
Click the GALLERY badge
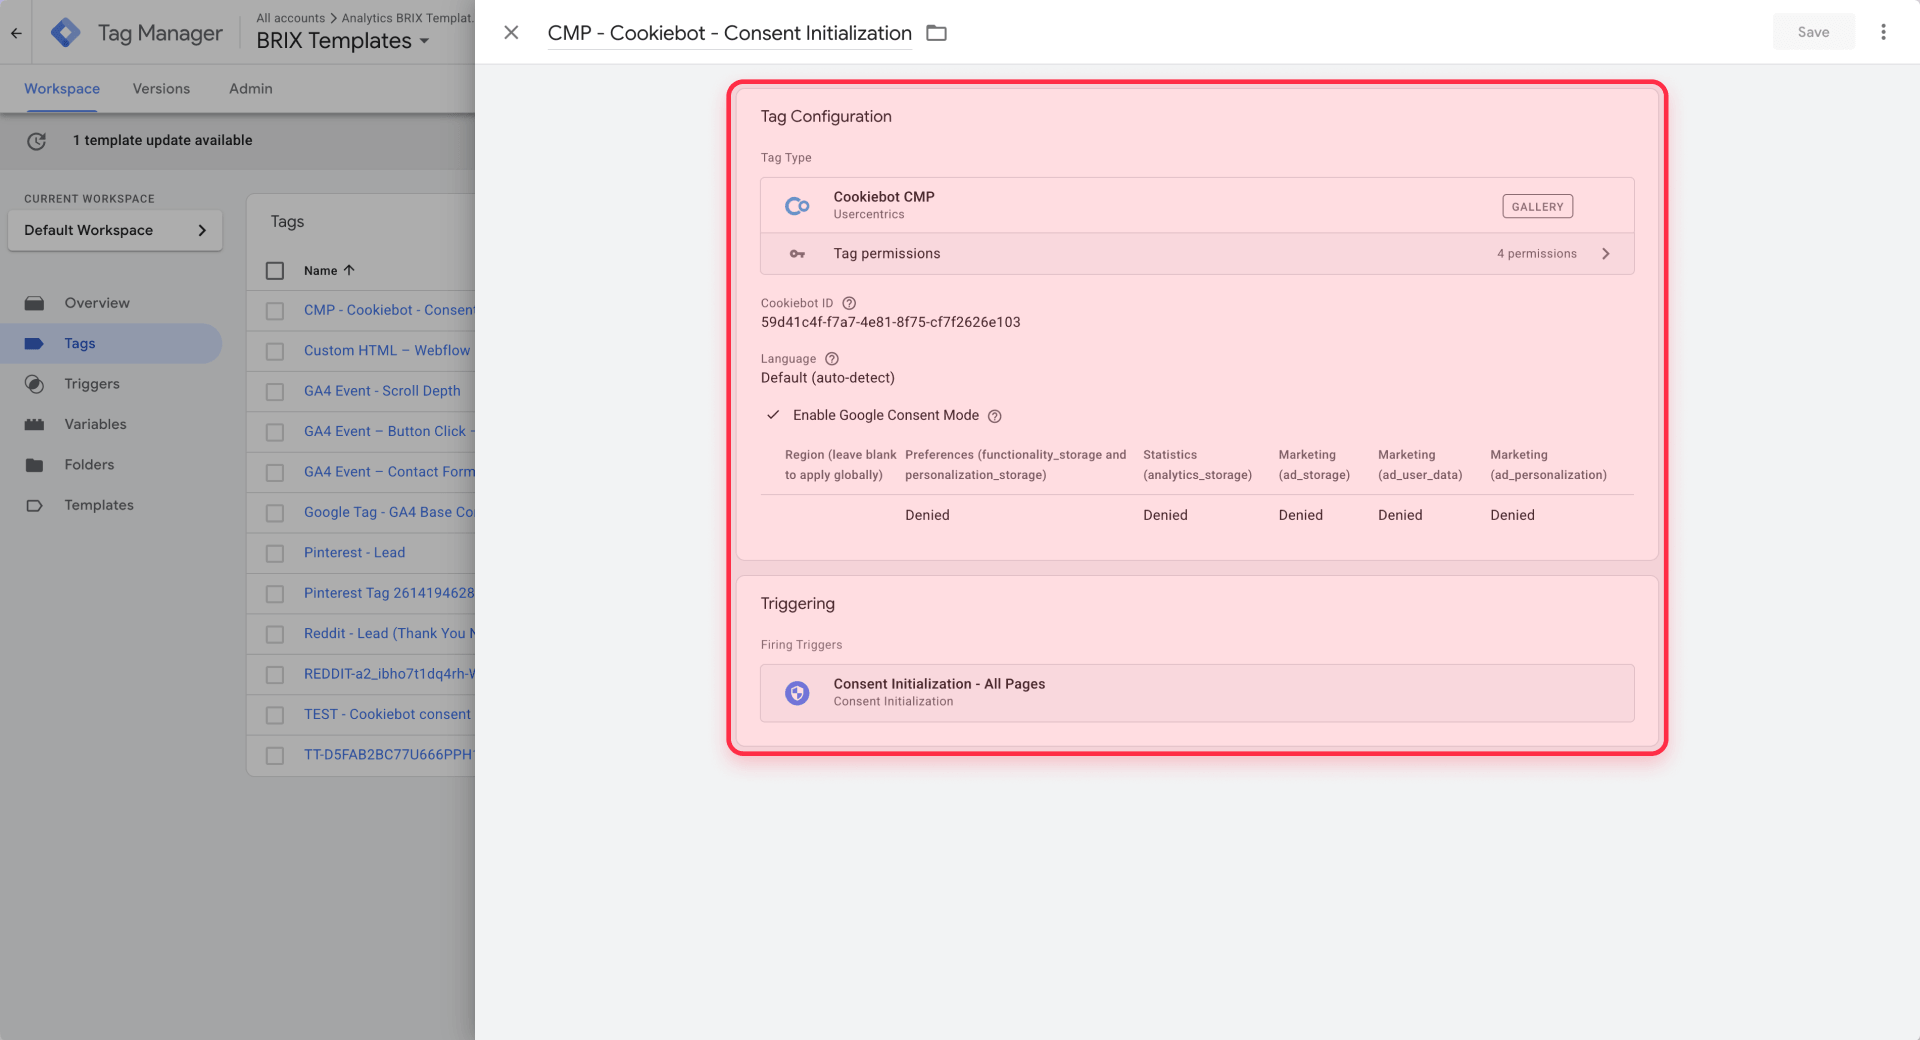coord(1537,206)
